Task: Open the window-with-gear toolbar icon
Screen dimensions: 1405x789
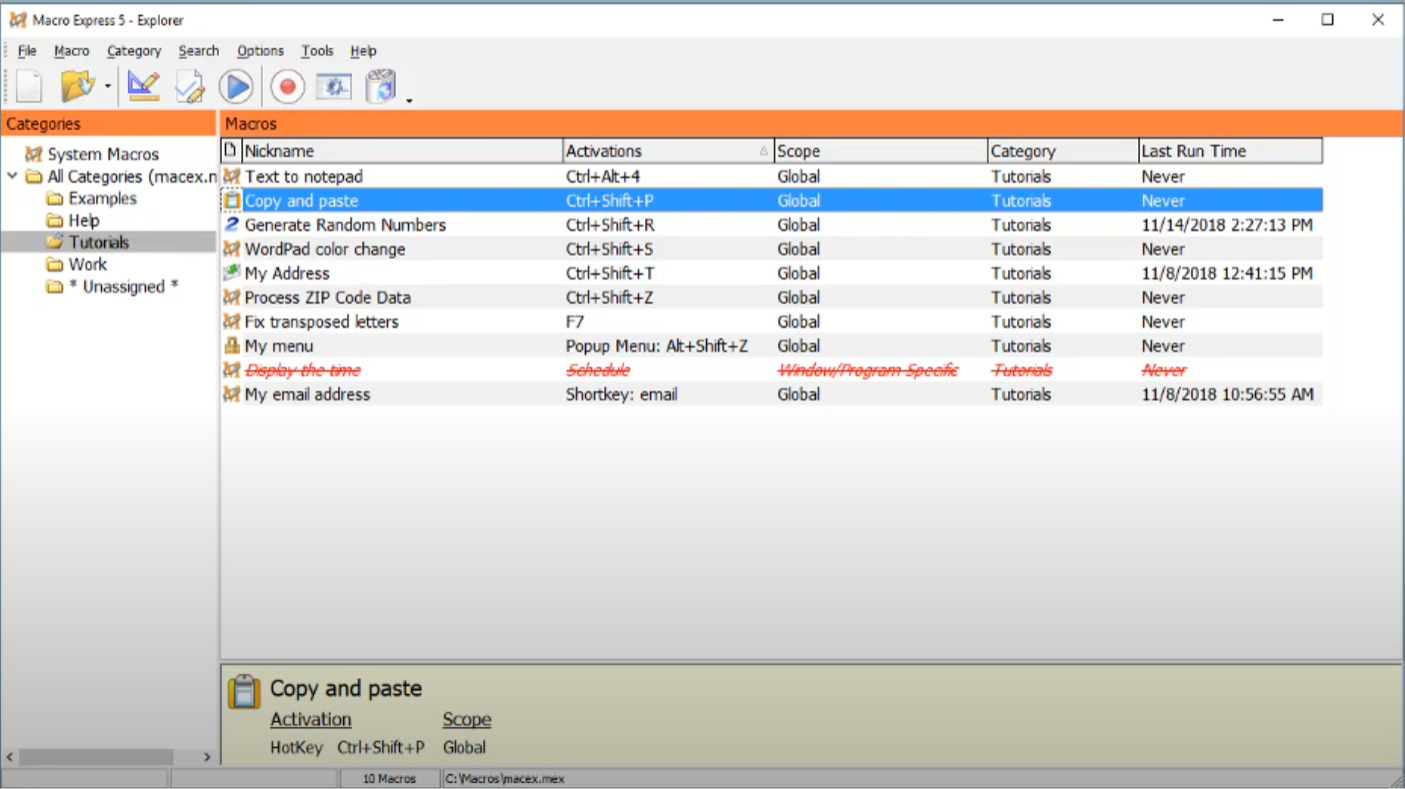Action: coord(334,87)
